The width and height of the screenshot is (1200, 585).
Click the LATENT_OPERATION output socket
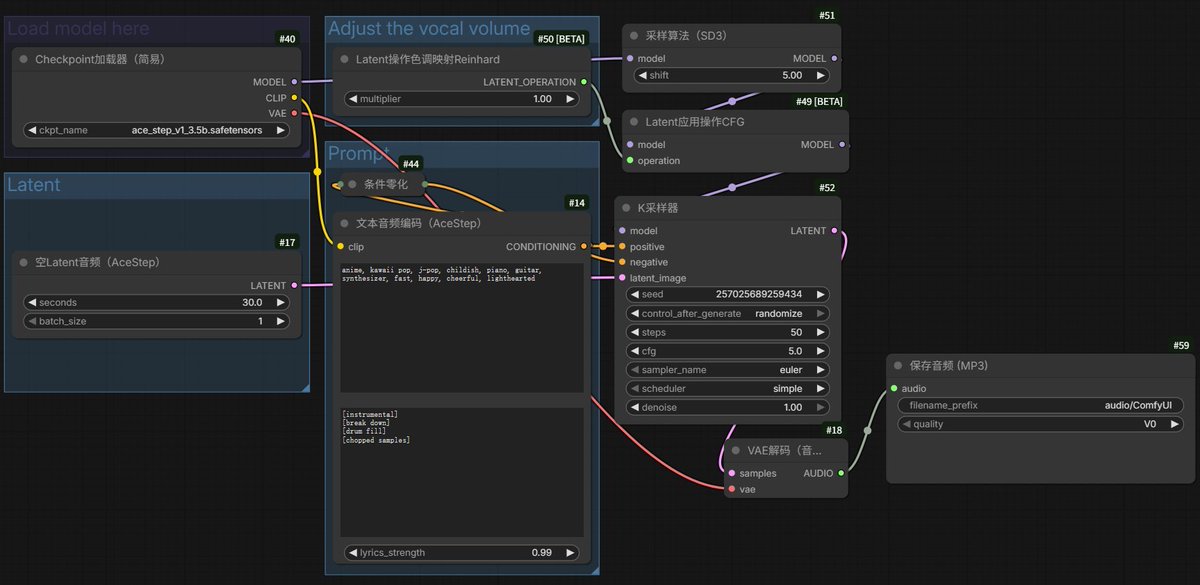584,82
